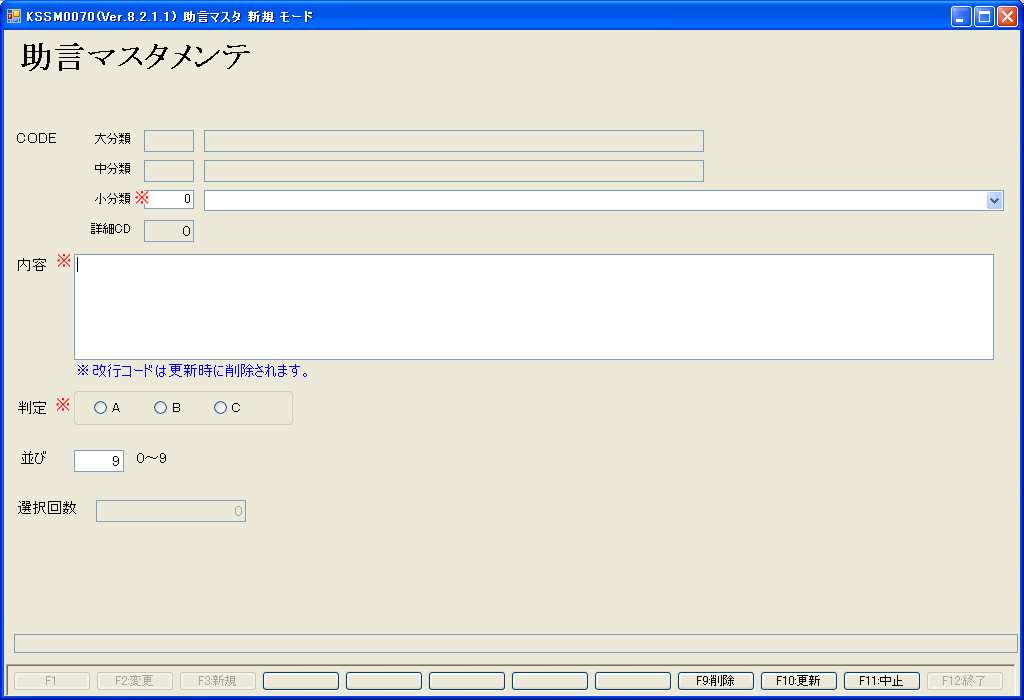Image resolution: width=1024 pixels, height=700 pixels.
Task: Maximize the 助言マスタ window
Action: tap(984, 16)
